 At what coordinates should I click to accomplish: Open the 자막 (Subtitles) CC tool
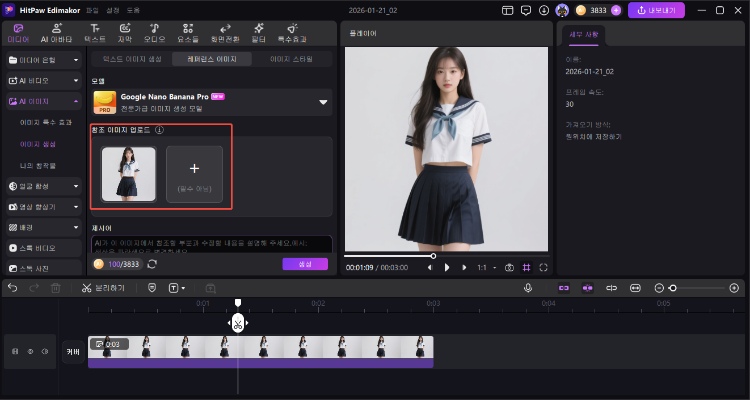pos(125,33)
